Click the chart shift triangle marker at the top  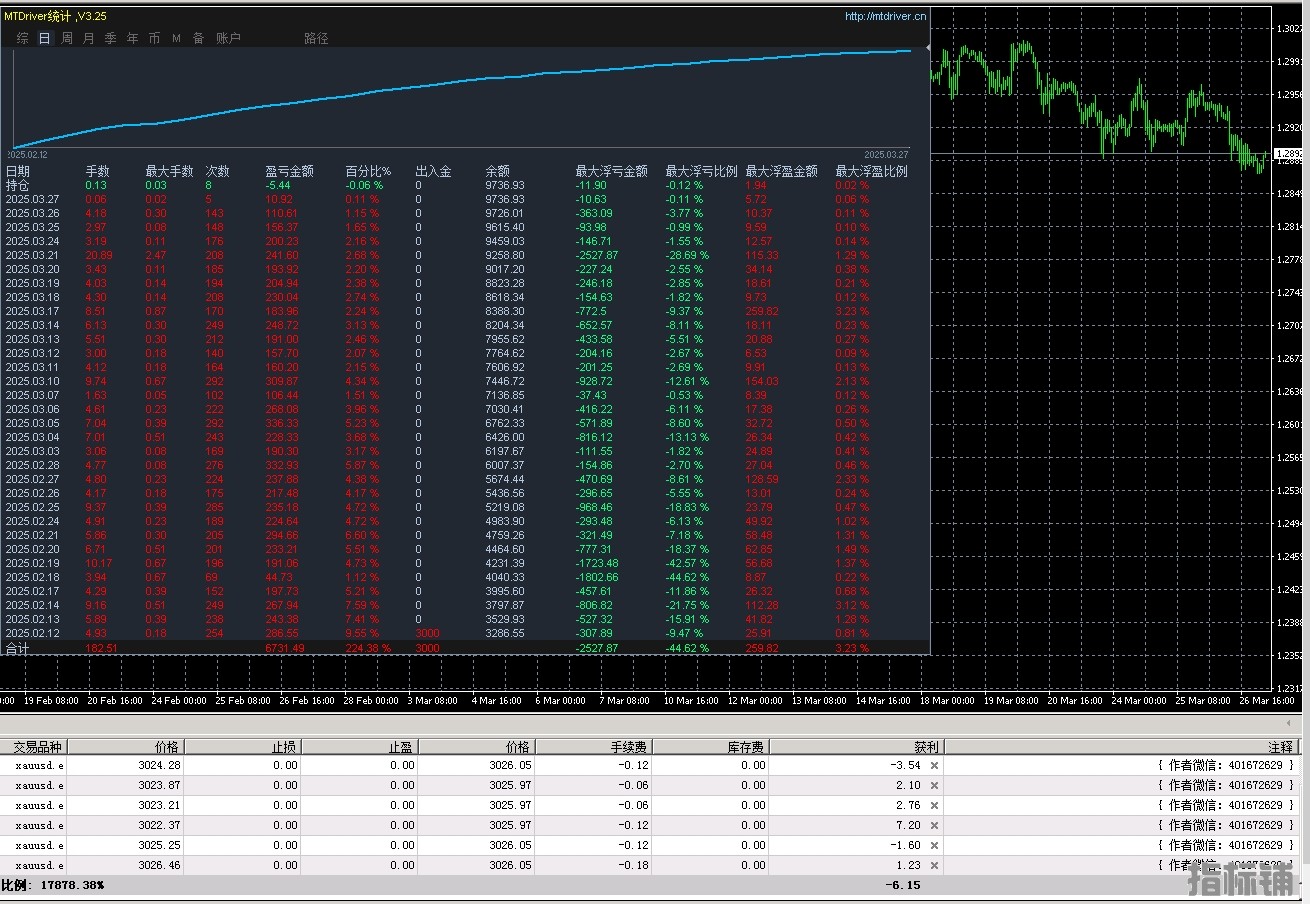928,47
